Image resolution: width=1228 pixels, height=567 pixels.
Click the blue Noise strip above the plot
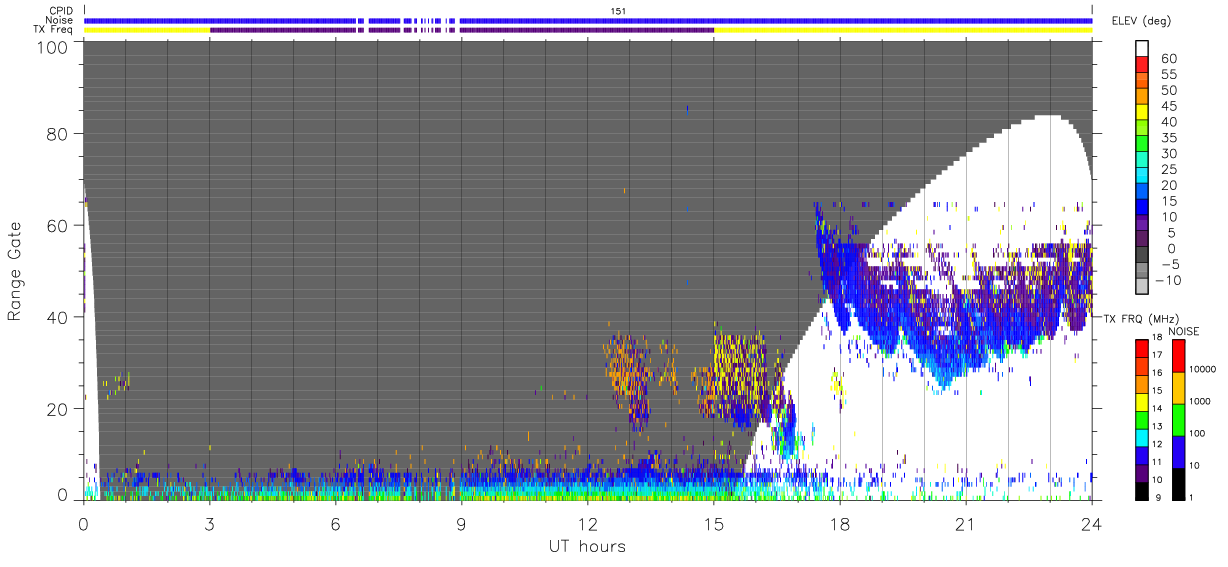coord(588,20)
